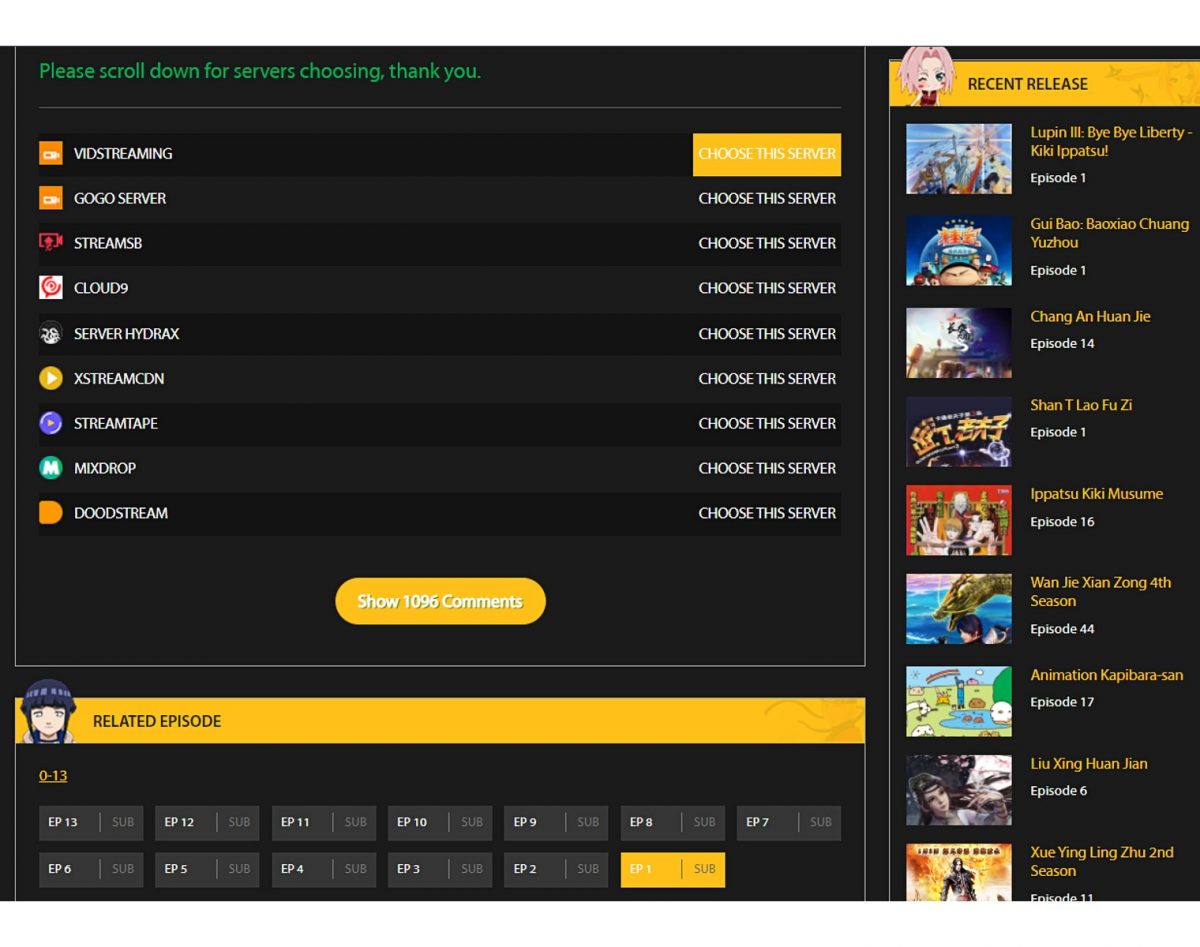This screenshot has width=1200, height=947.
Task: Choose this server for Streamtape
Action: [766, 424]
